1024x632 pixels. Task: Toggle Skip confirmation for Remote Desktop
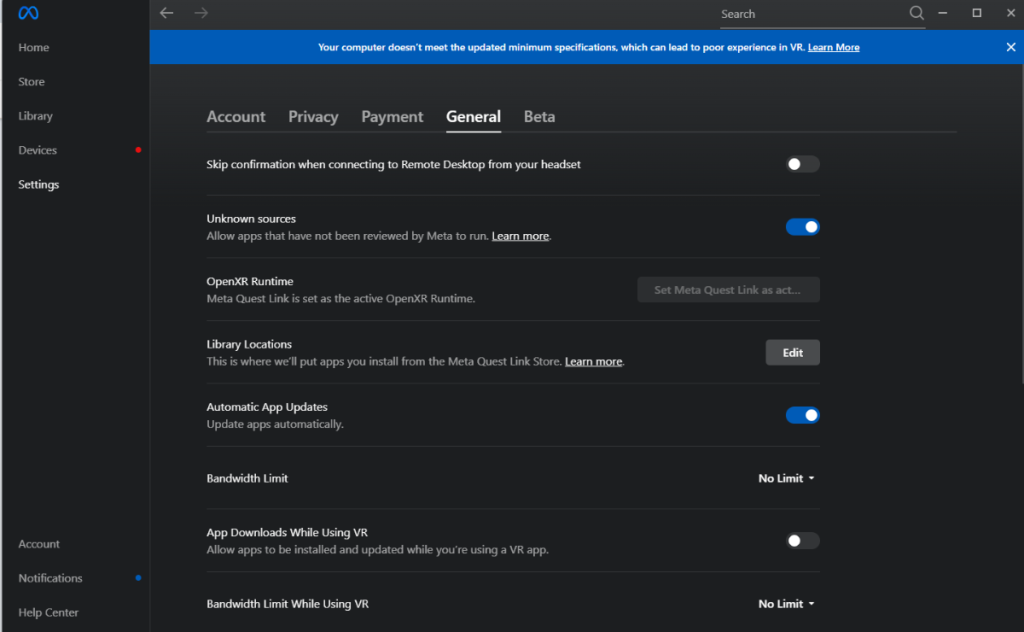pos(802,165)
